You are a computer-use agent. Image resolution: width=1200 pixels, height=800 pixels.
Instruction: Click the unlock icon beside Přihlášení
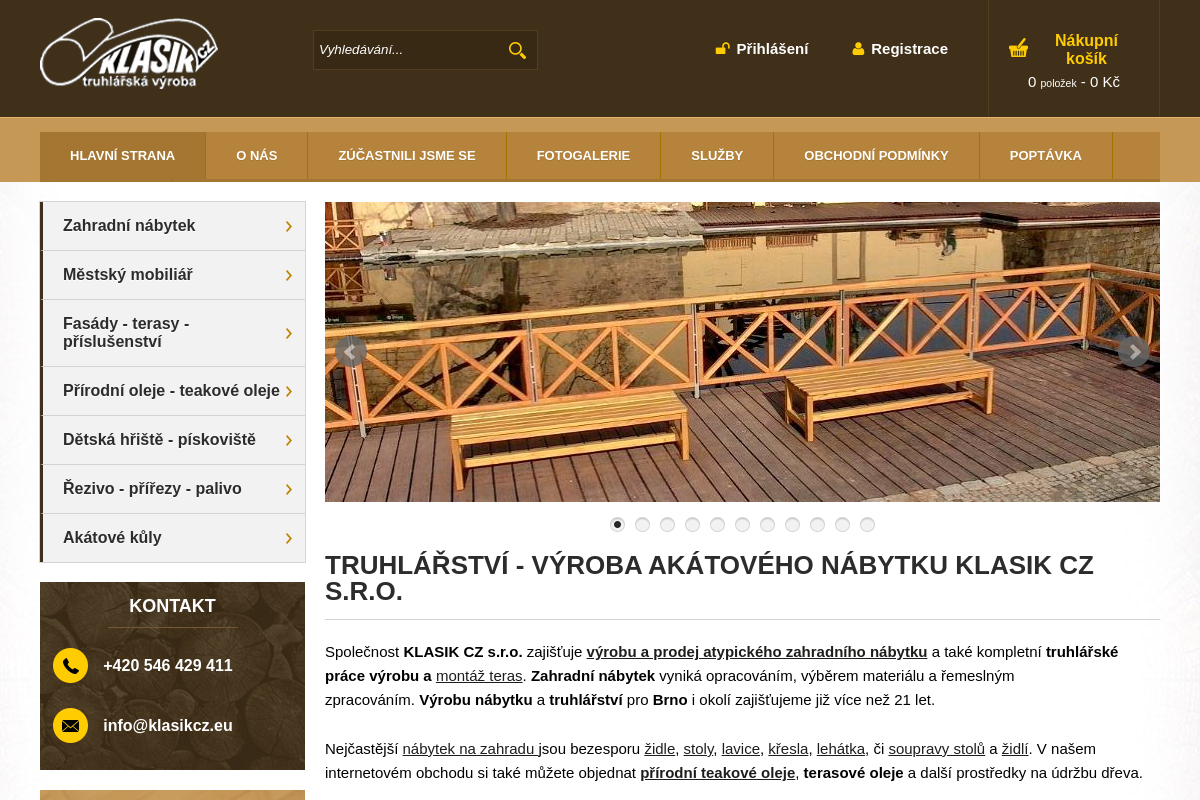722,48
